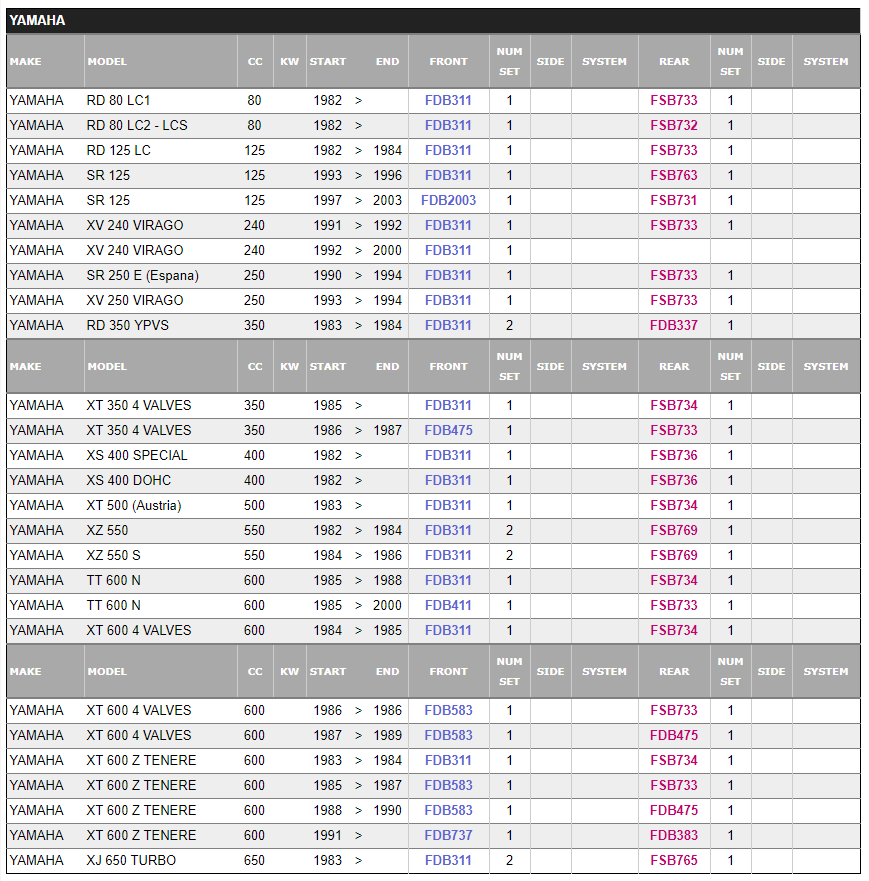Image resolution: width=869 pixels, height=881 pixels.
Task: Select CC value 500 in XT 500 (Austria) row
Action: coord(254,505)
